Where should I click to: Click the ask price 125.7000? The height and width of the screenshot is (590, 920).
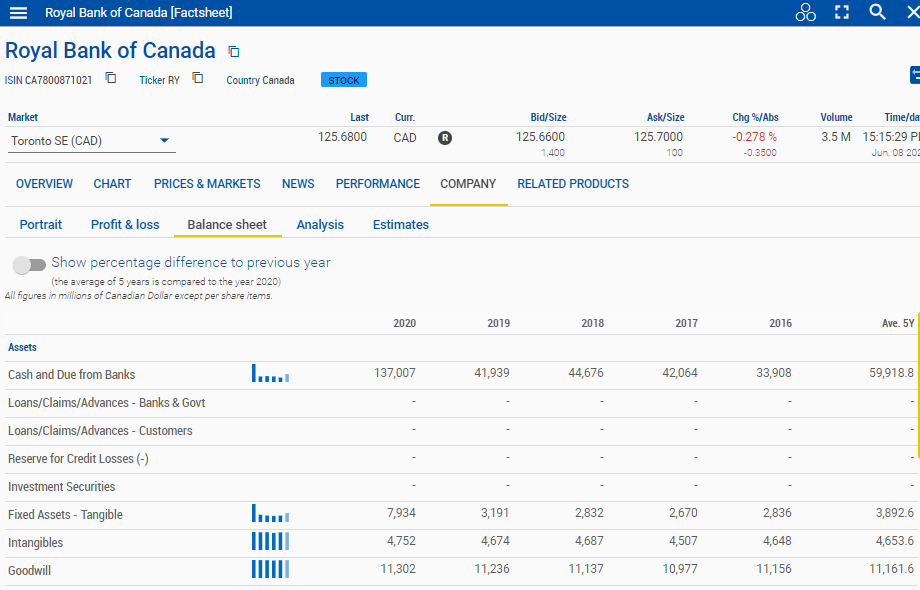[x=658, y=137]
